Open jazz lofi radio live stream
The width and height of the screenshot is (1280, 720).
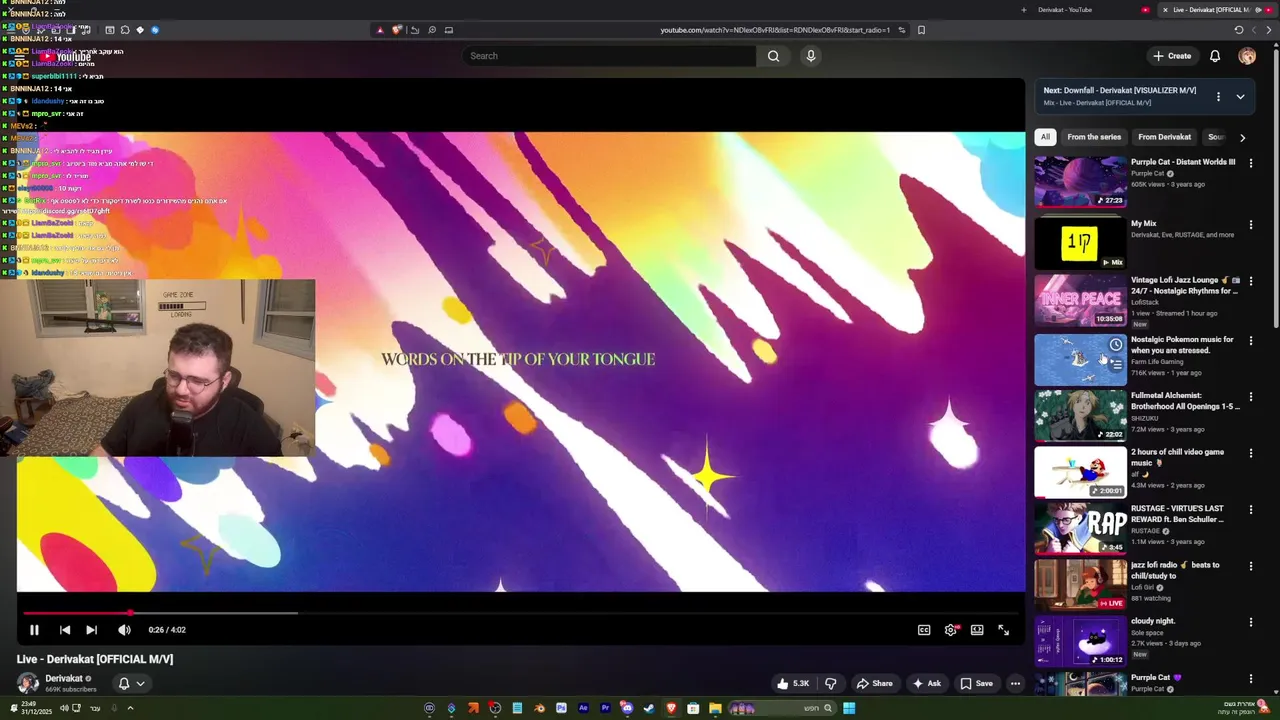click(1080, 585)
